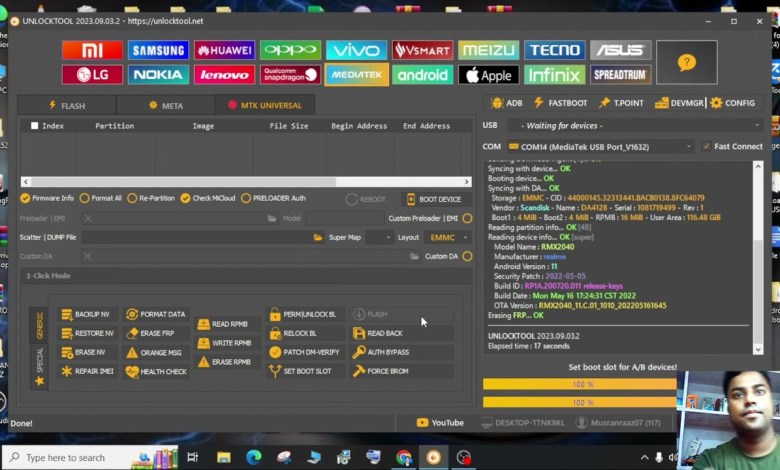Browse for Scatter DUMP file folder icon
780x470 pixels.
pyautogui.click(x=318, y=237)
